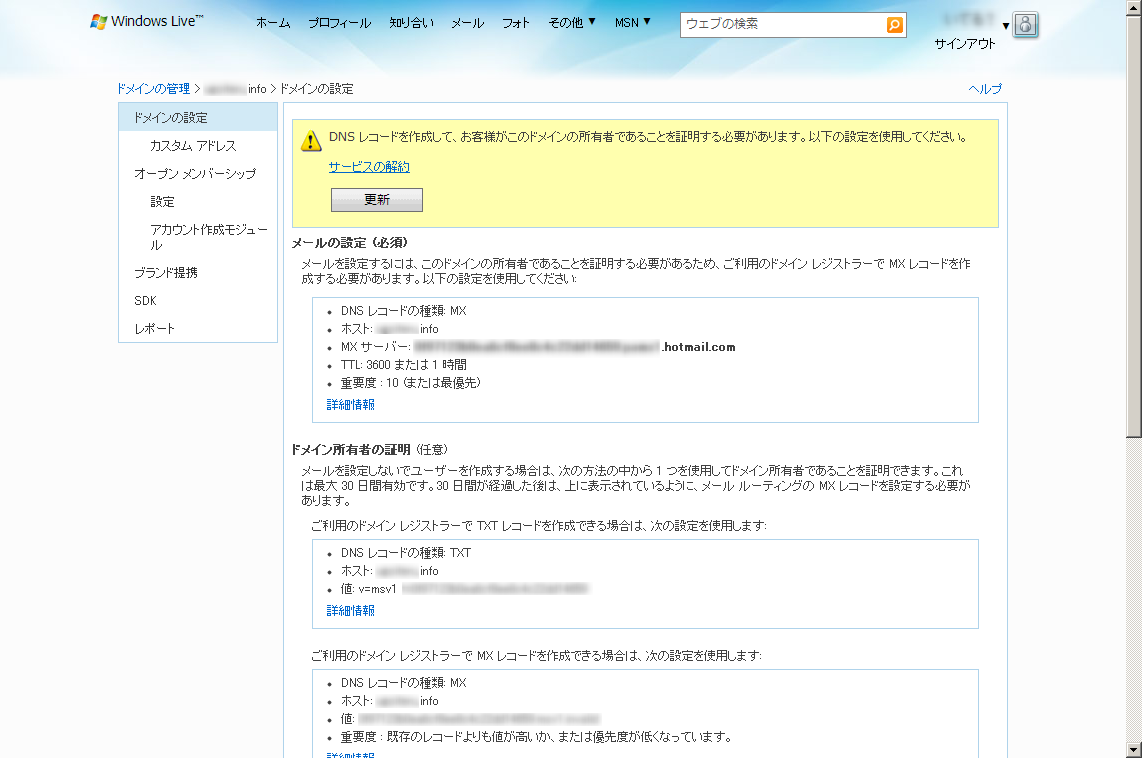Expand the MSN dropdown menu

pyautogui.click(x=632, y=23)
